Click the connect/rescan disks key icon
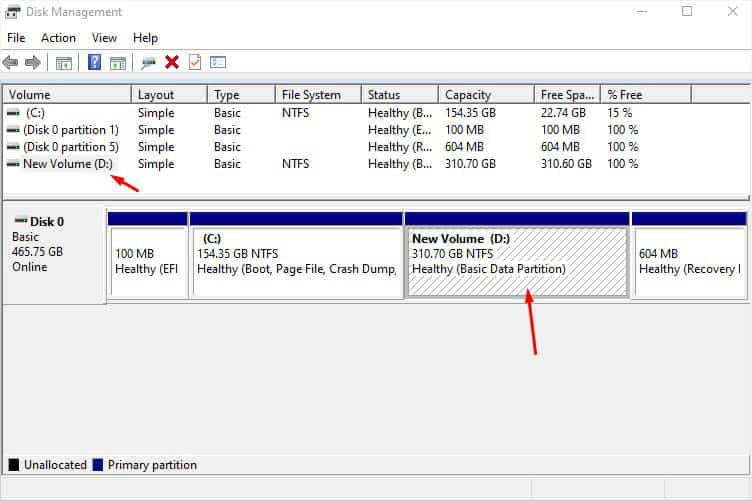The image size is (752, 501). (x=148, y=63)
